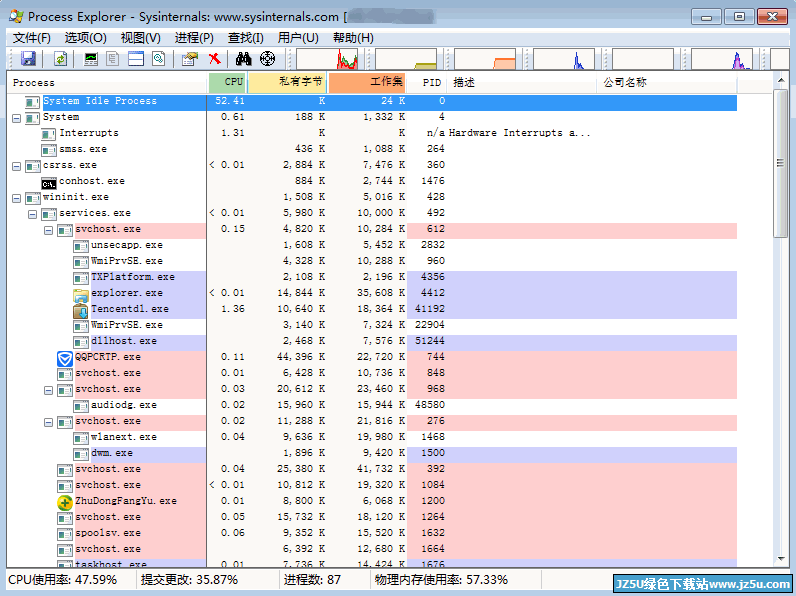796x596 pixels.
Task: Click the CPU使用率 47.59% status entry
Action: 62,580
